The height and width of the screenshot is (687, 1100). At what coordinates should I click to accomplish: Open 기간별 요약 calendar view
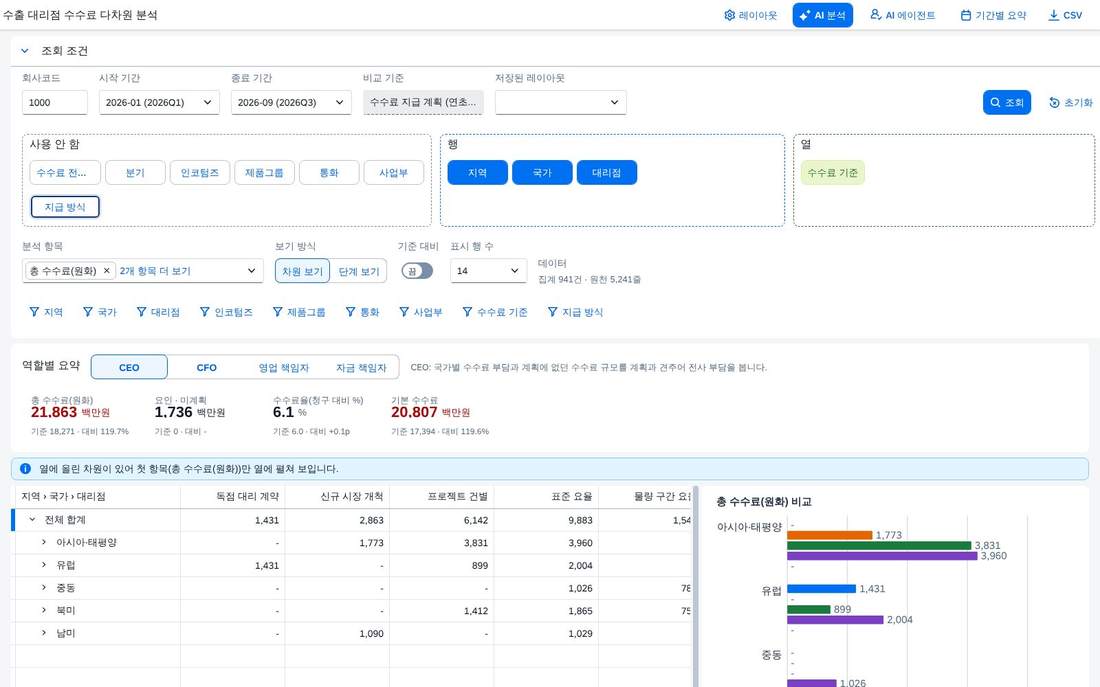point(993,15)
